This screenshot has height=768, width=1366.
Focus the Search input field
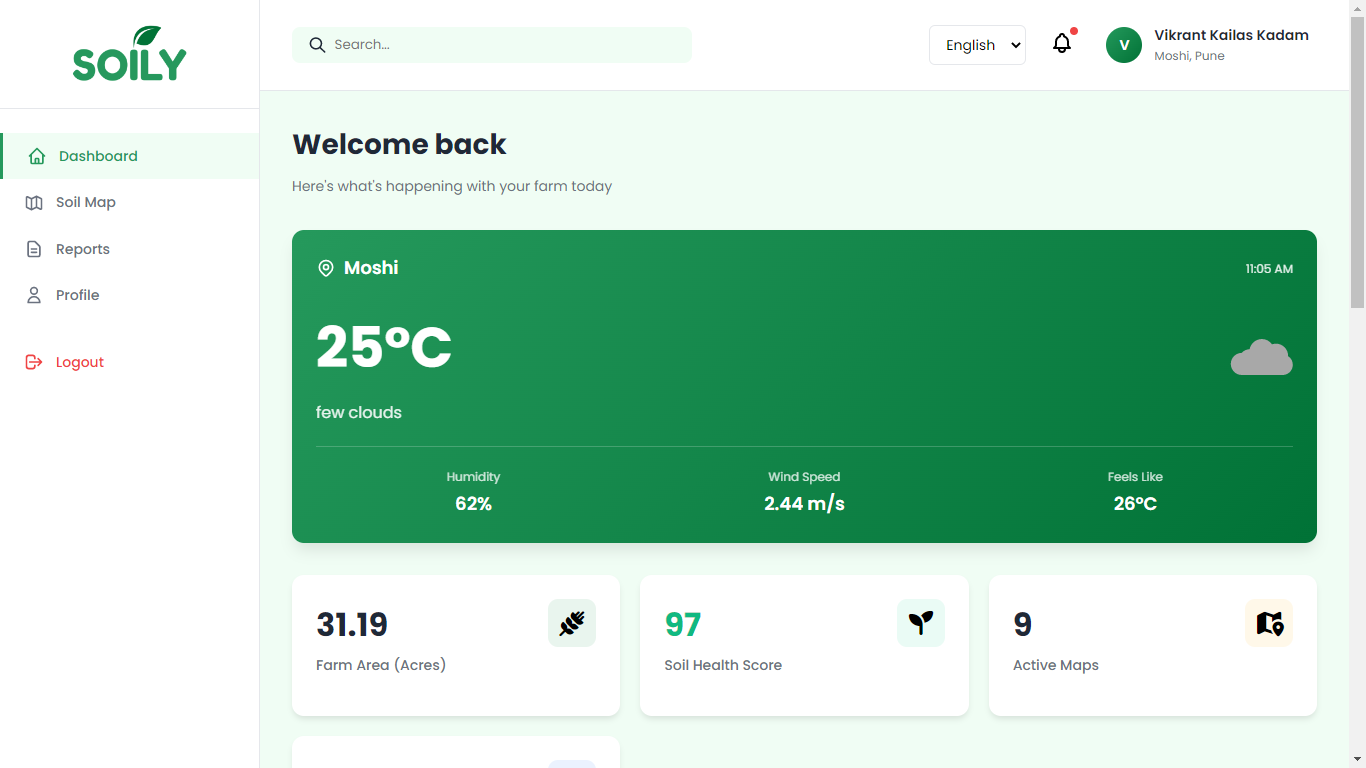pyautogui.click(x=492, y=45)
